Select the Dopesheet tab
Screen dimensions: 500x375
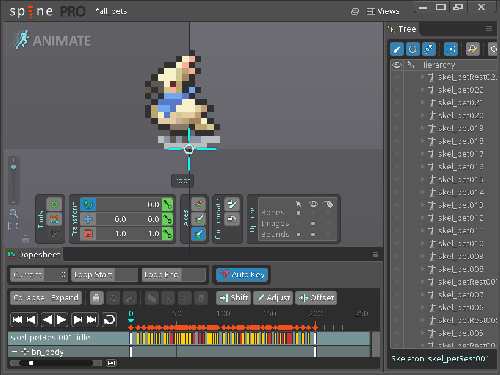click(x=34, y=255)
